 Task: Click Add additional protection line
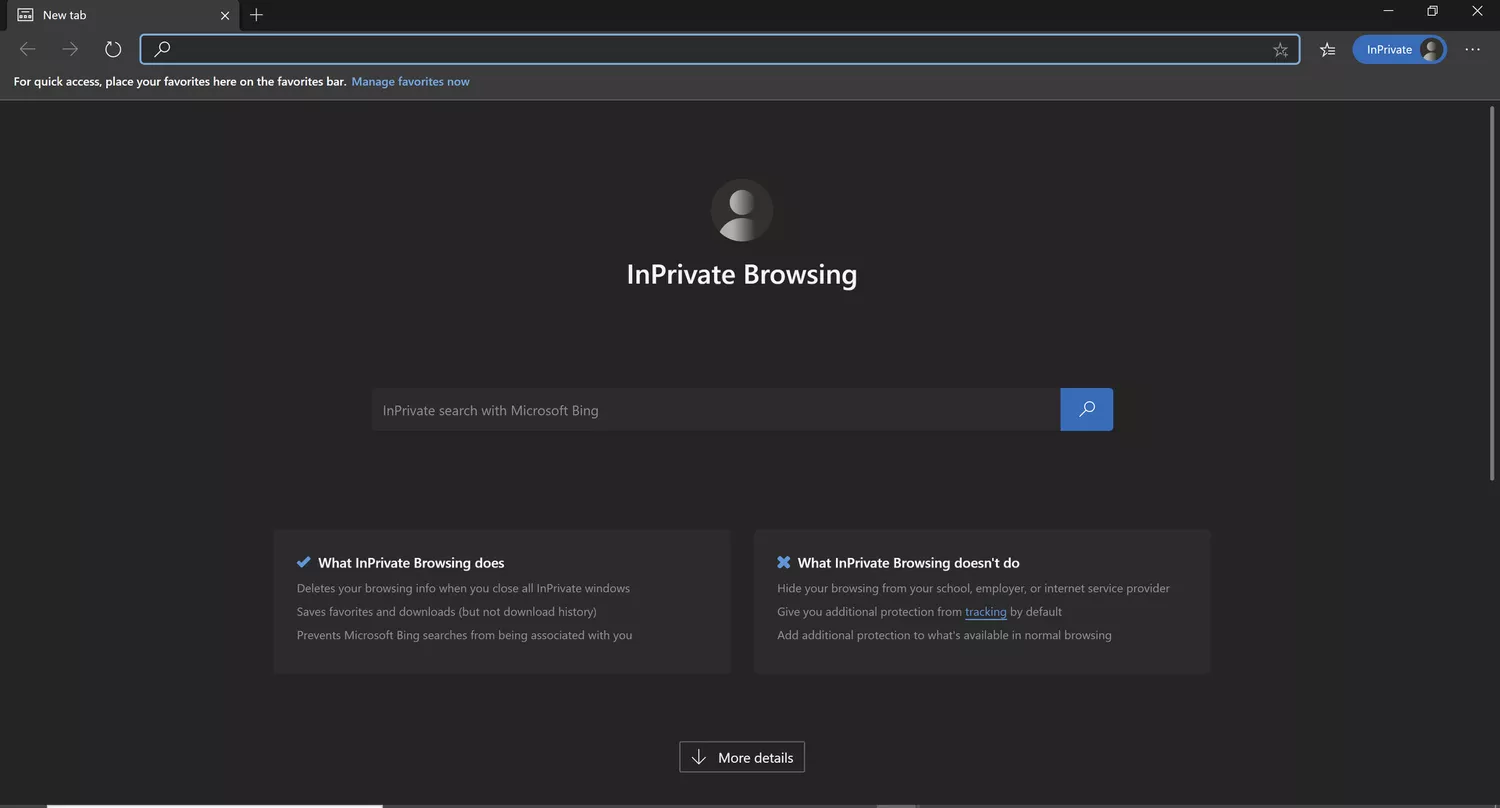(x=944, y=635)
